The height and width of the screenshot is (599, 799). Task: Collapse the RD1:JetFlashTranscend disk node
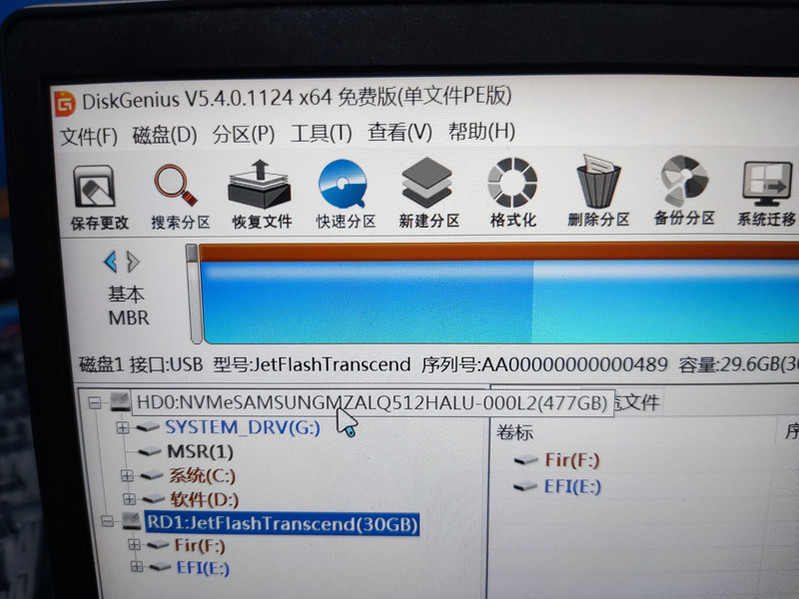[x=107, y=522]
